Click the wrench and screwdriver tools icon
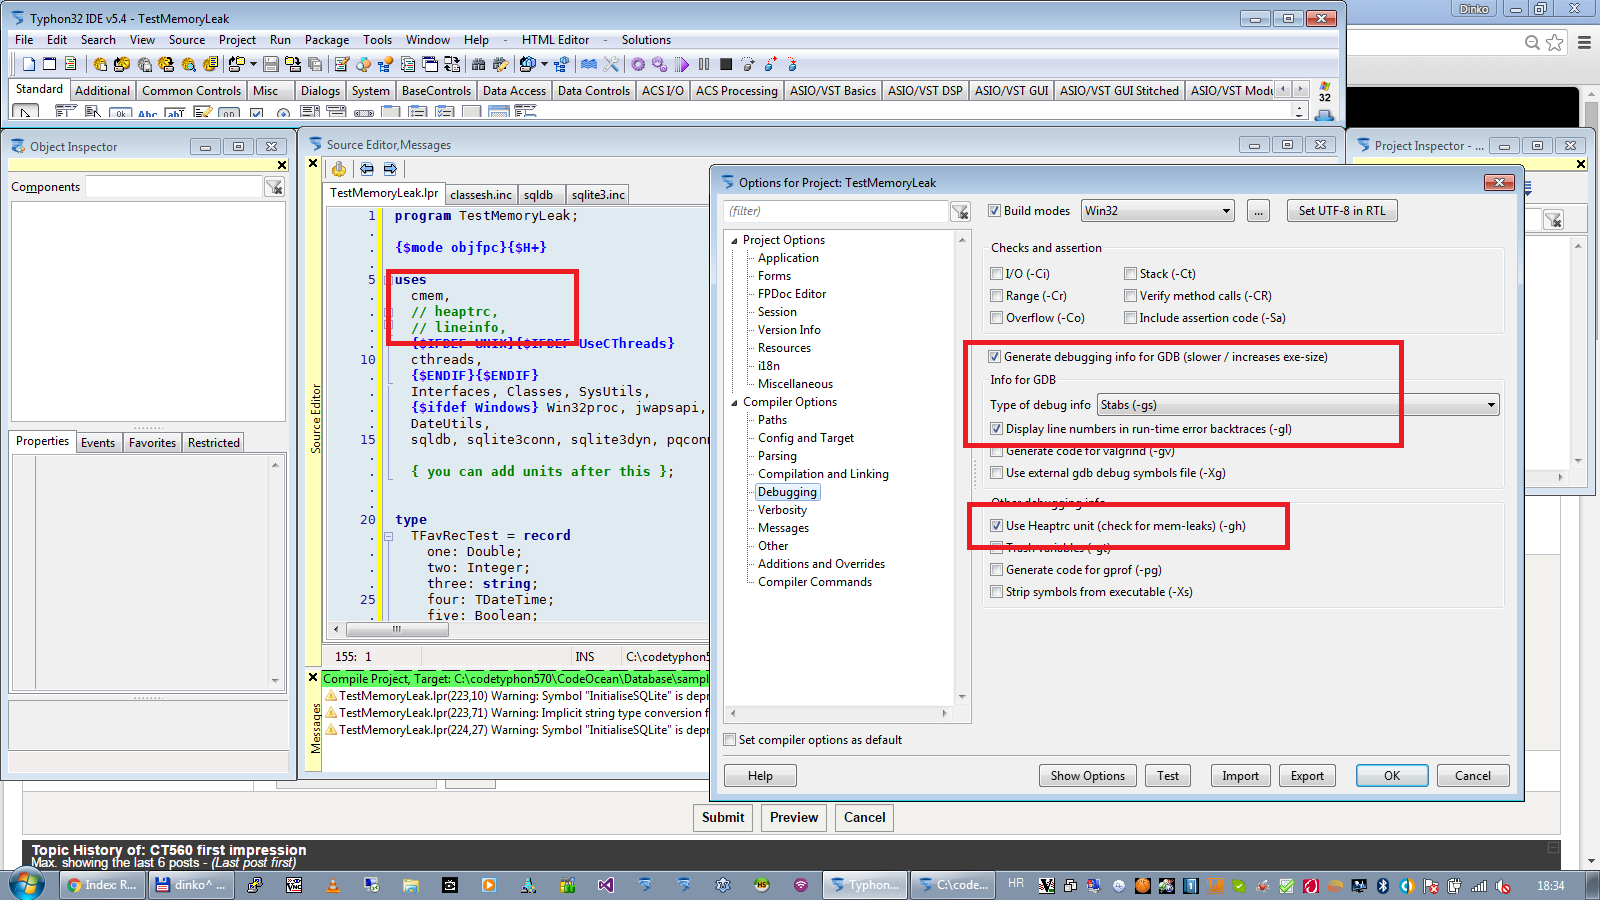Viewport: 1600px width, 900px height. click(611, 64)
